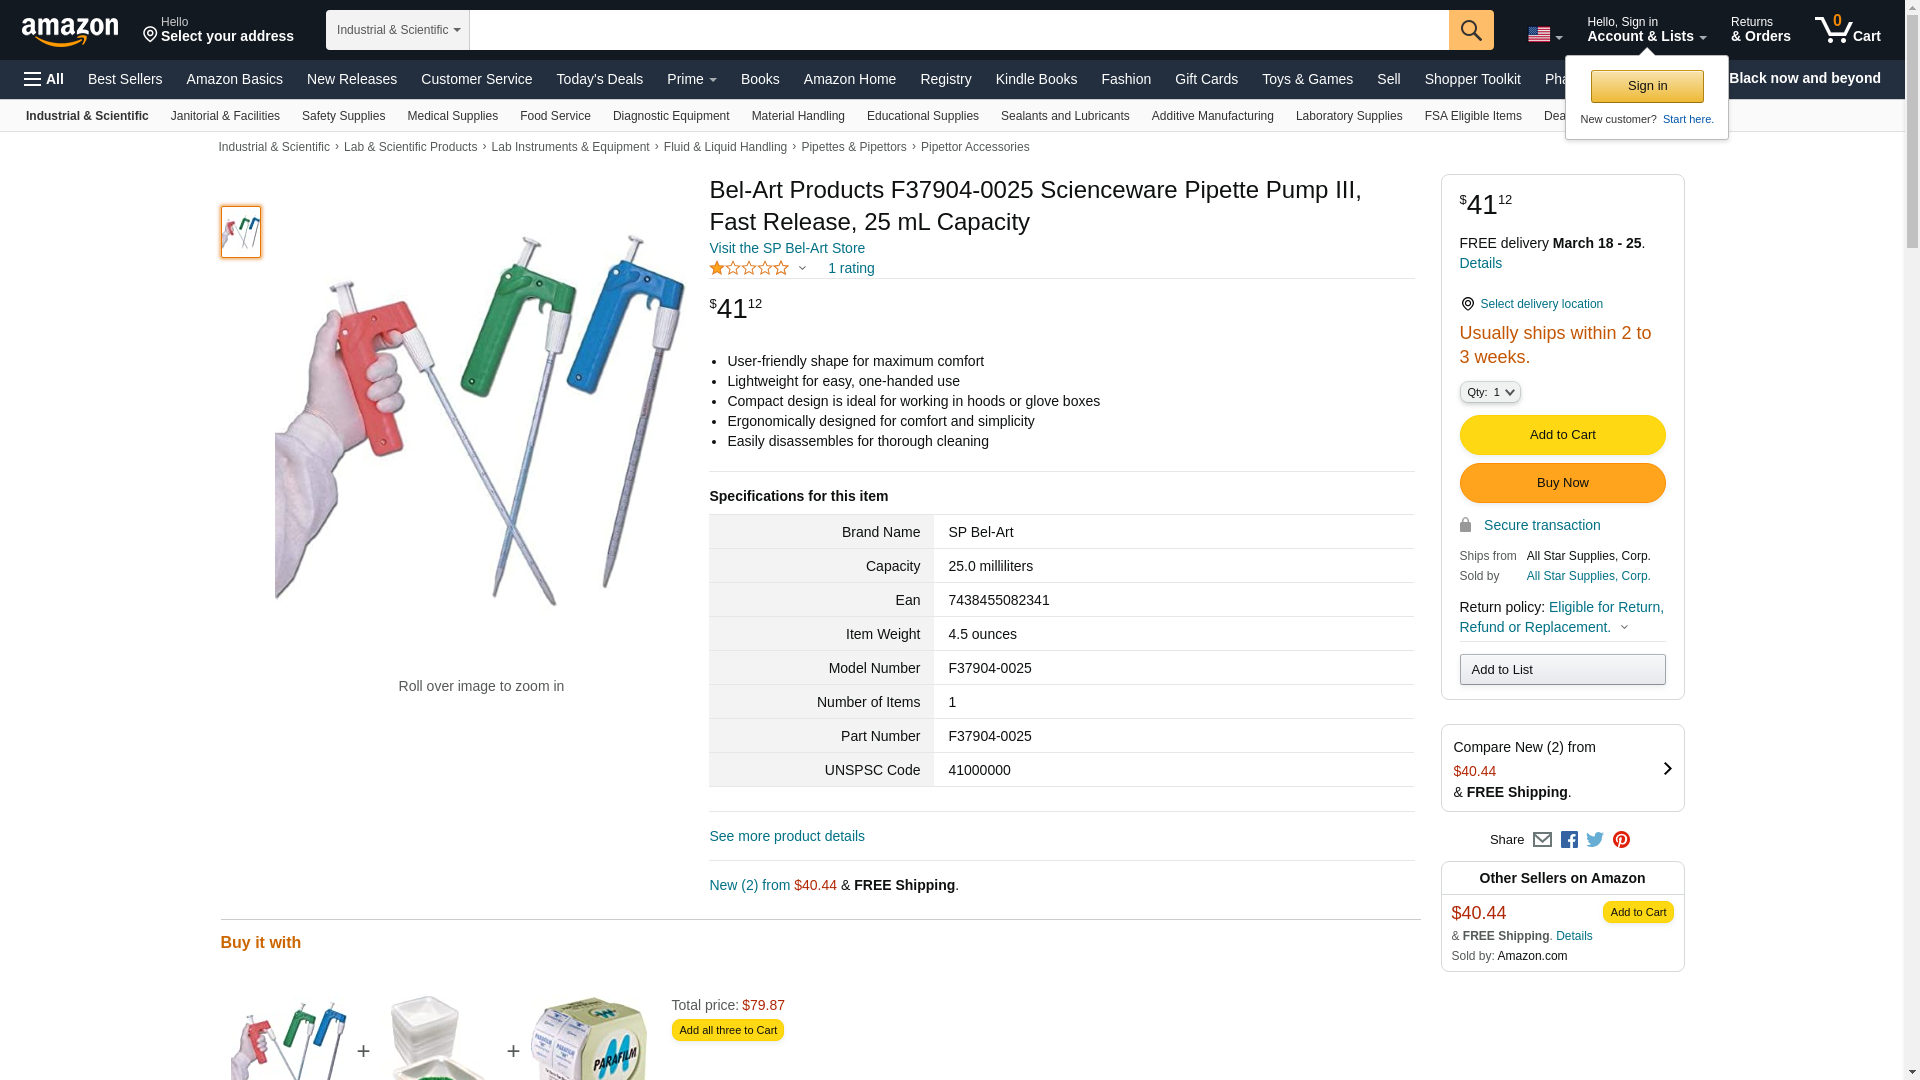Expand the Industrial & Scientific search category dropdown
This screenshot has height=1080, width=1920.
pos(398,30)
